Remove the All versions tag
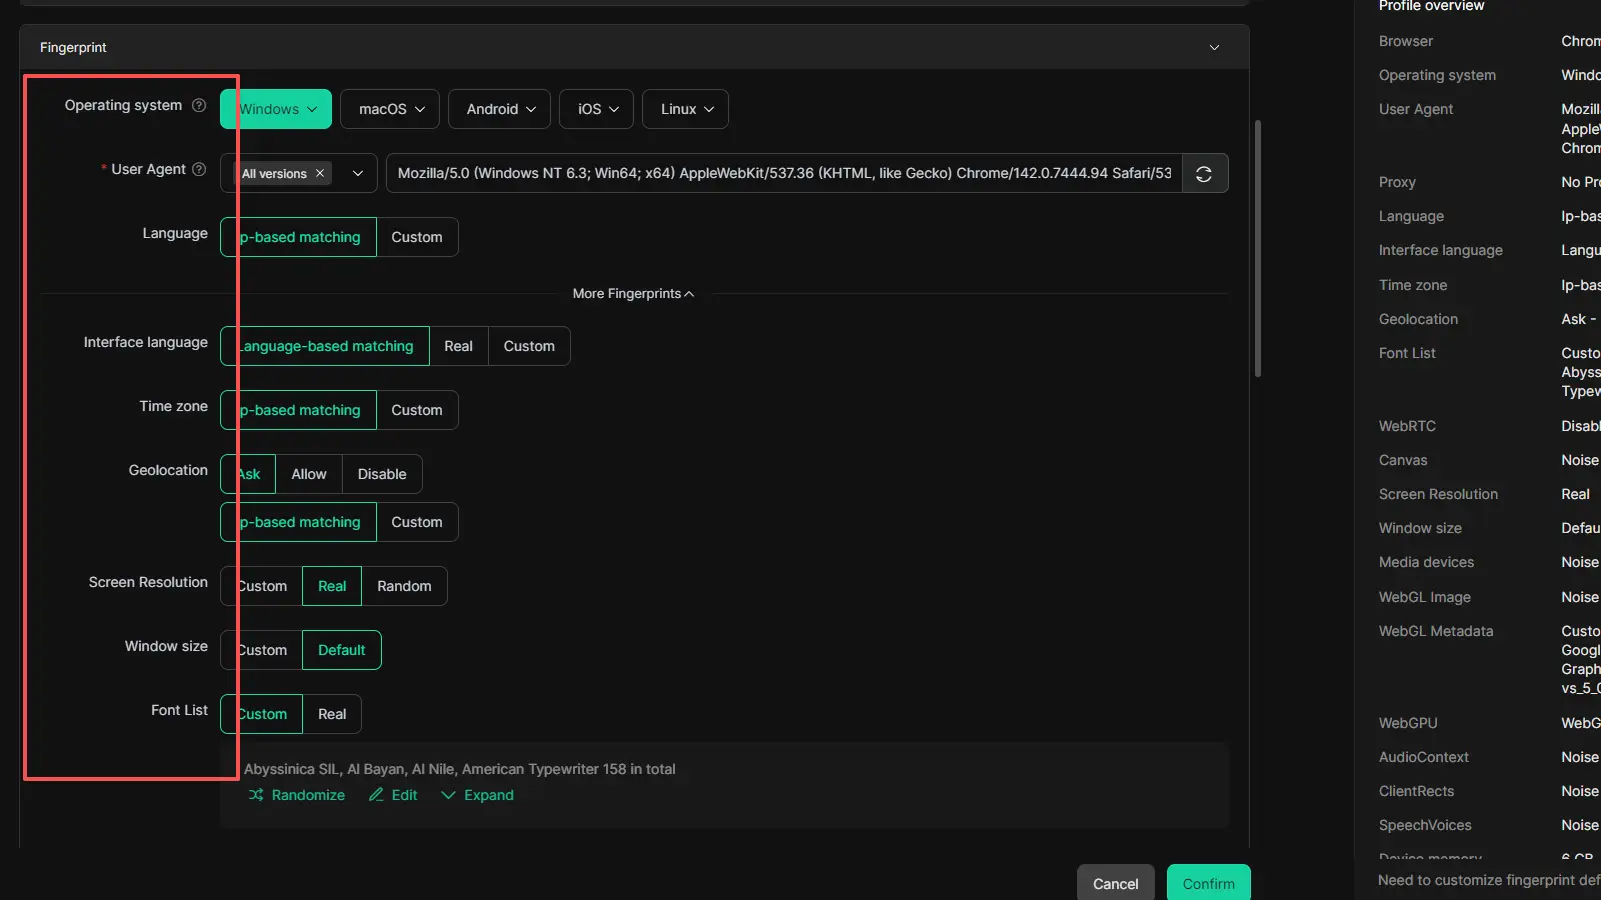Image resolution: width=1601 pixels, height=900 pixels. point(320,174)
